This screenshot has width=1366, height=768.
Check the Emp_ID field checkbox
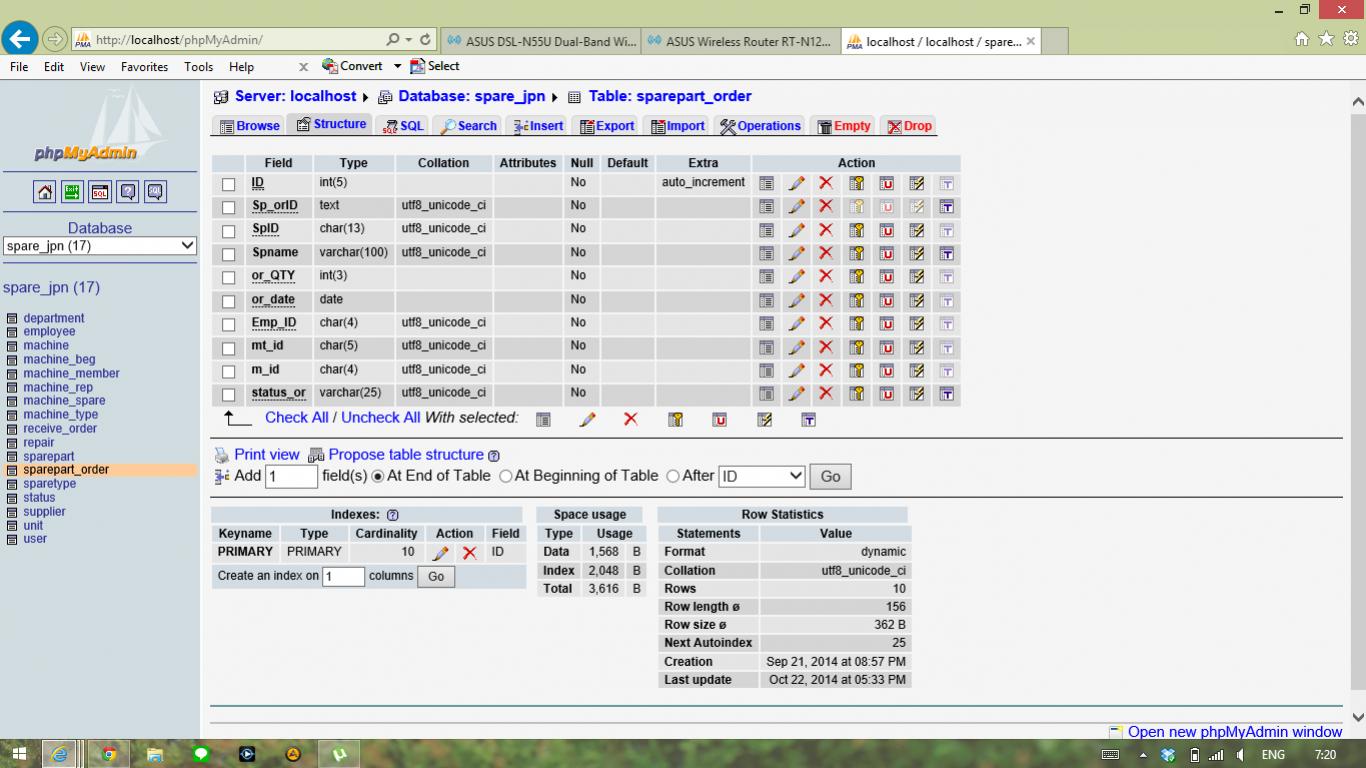pyautogui.click(x=229, y=324)
